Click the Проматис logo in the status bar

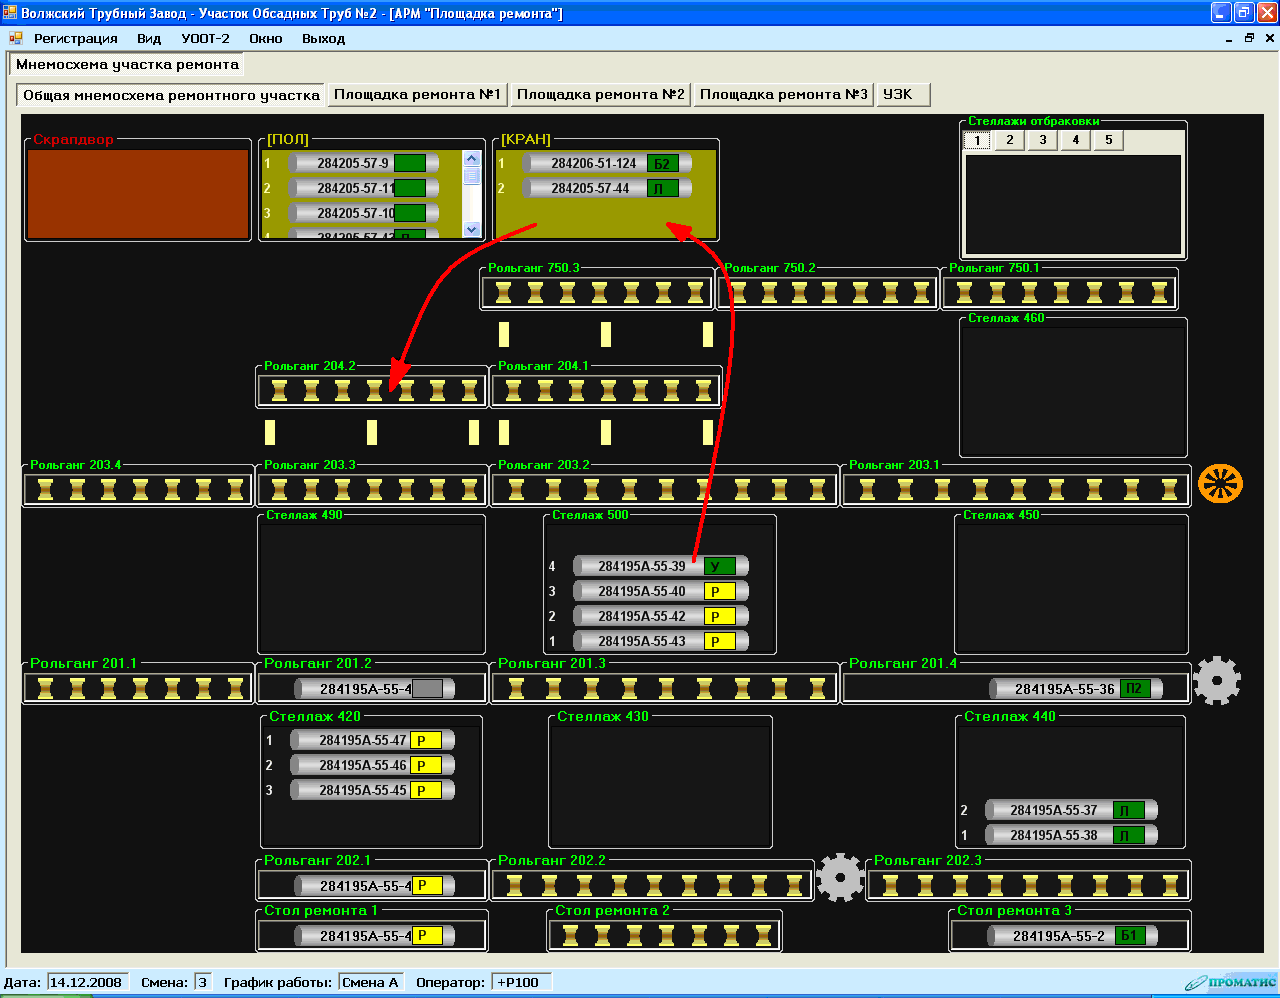tap(1230, 982)
